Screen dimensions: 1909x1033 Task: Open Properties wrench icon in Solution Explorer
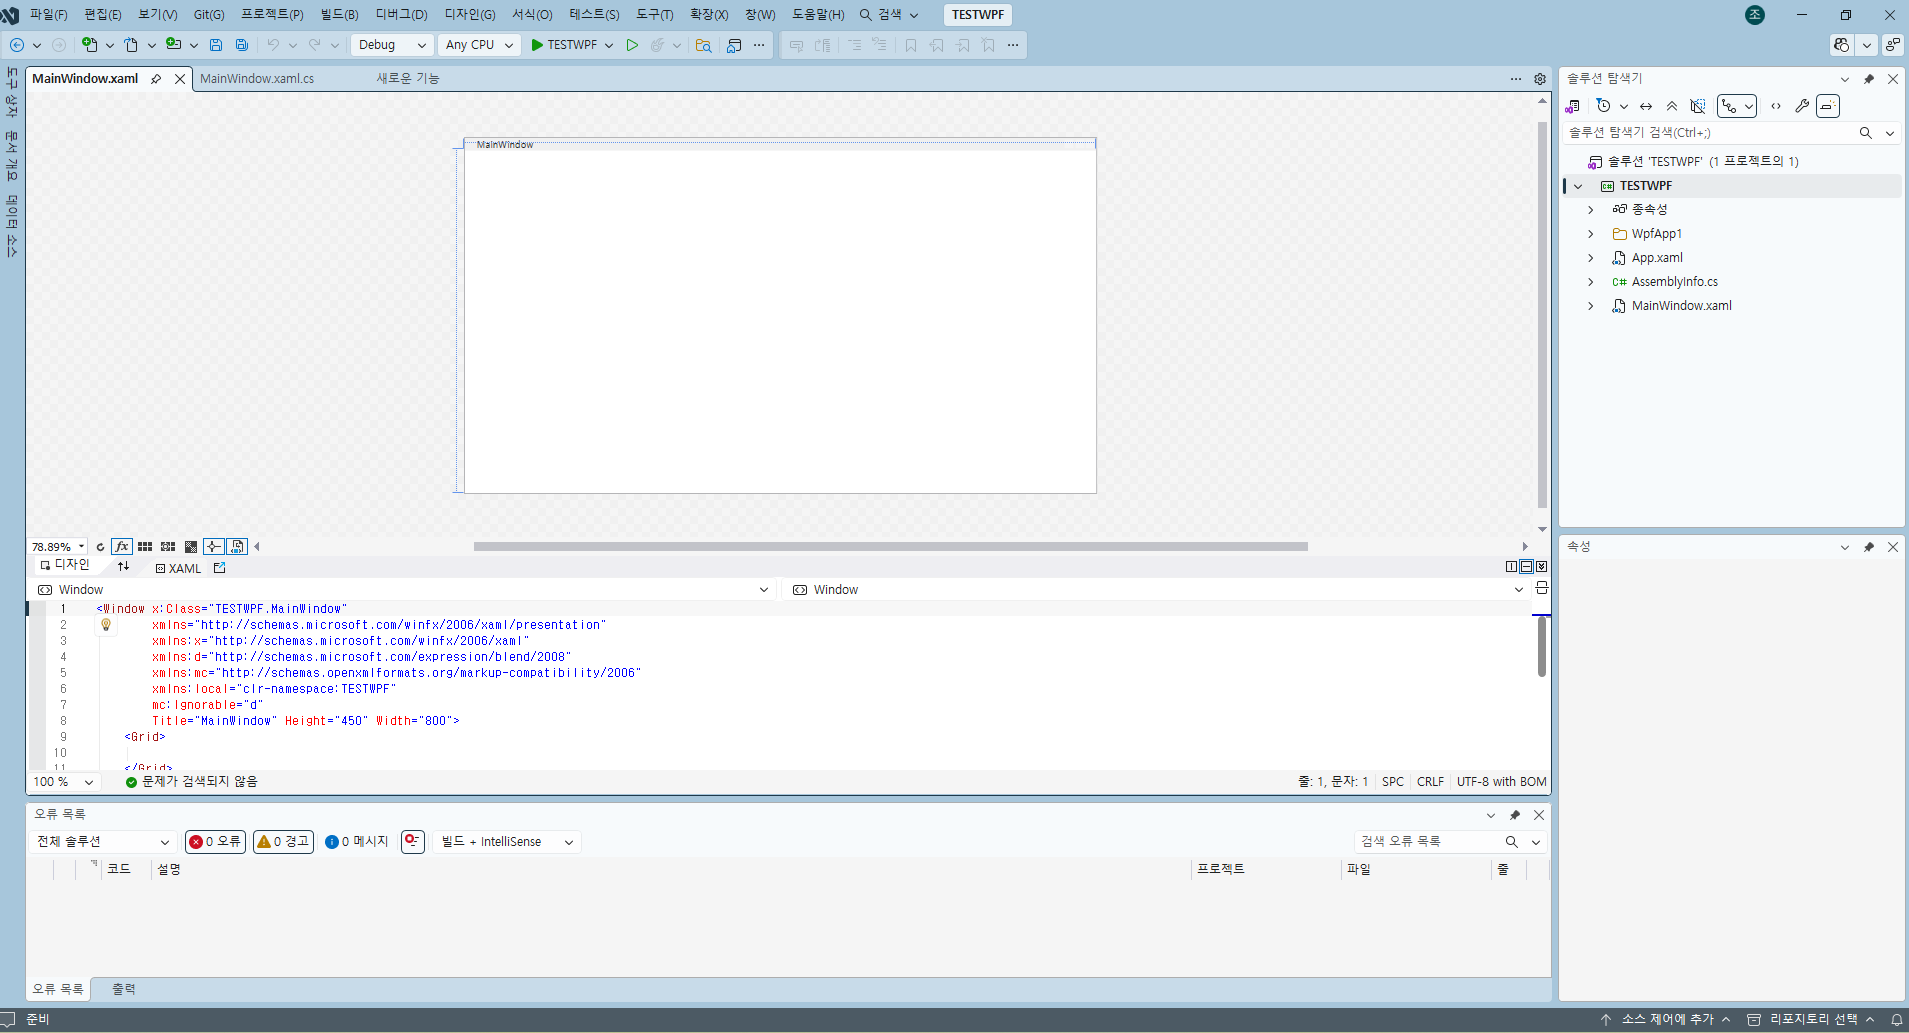(x=1802, y=106)
